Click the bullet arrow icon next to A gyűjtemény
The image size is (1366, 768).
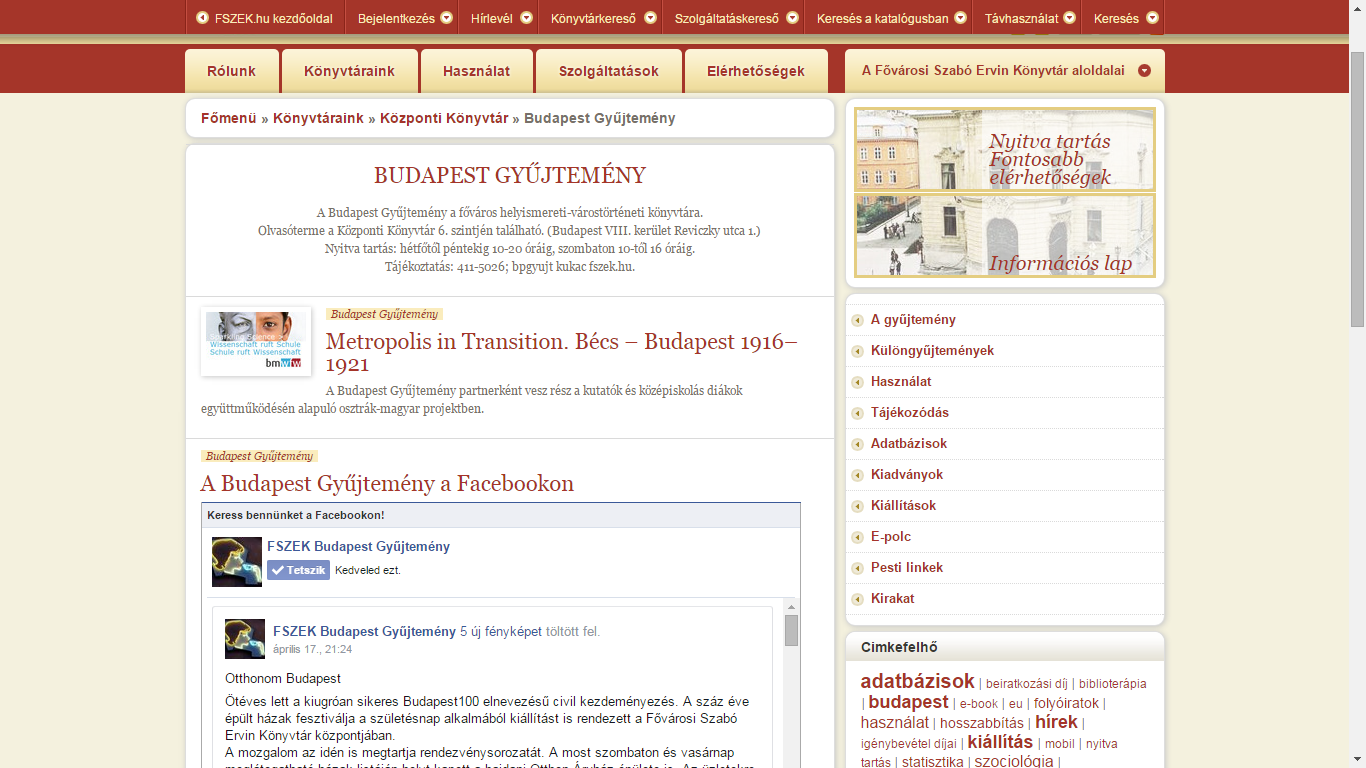pyautogui.click(x=858, y=320)
